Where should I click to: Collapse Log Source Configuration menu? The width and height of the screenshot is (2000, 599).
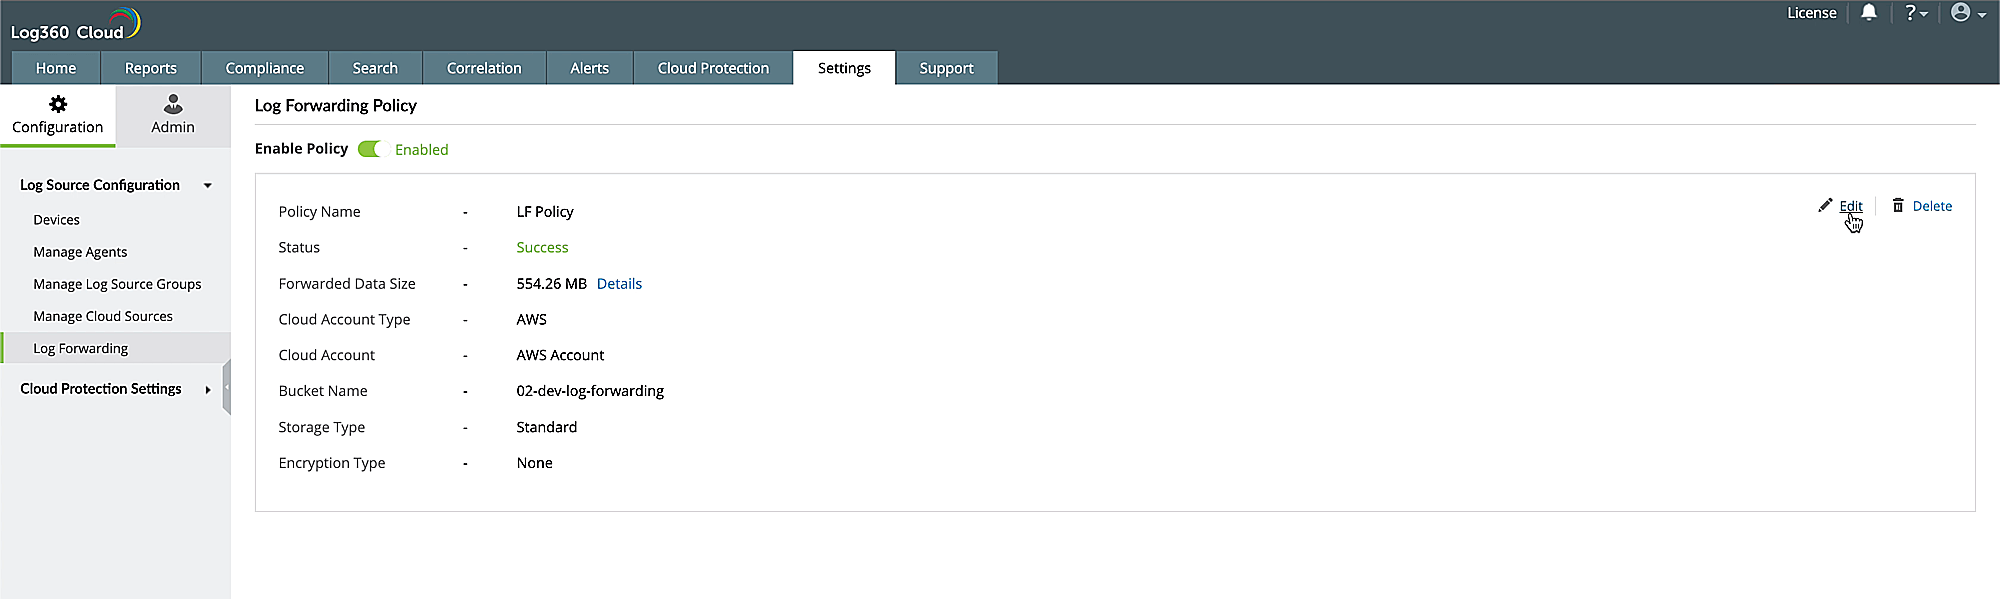pos(208,185)
